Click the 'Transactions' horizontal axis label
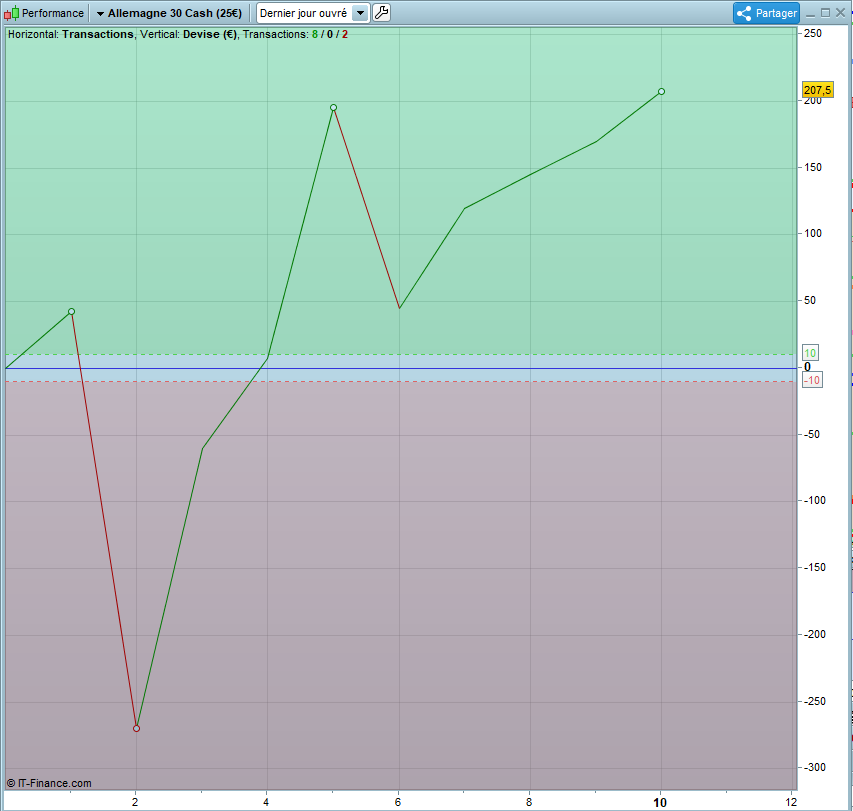853x811 pixels. pos(97,34)
